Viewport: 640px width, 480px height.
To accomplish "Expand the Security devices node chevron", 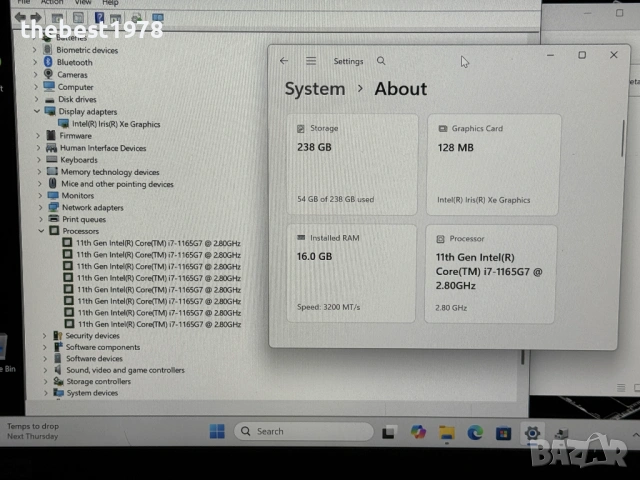I will pos(44,336).
